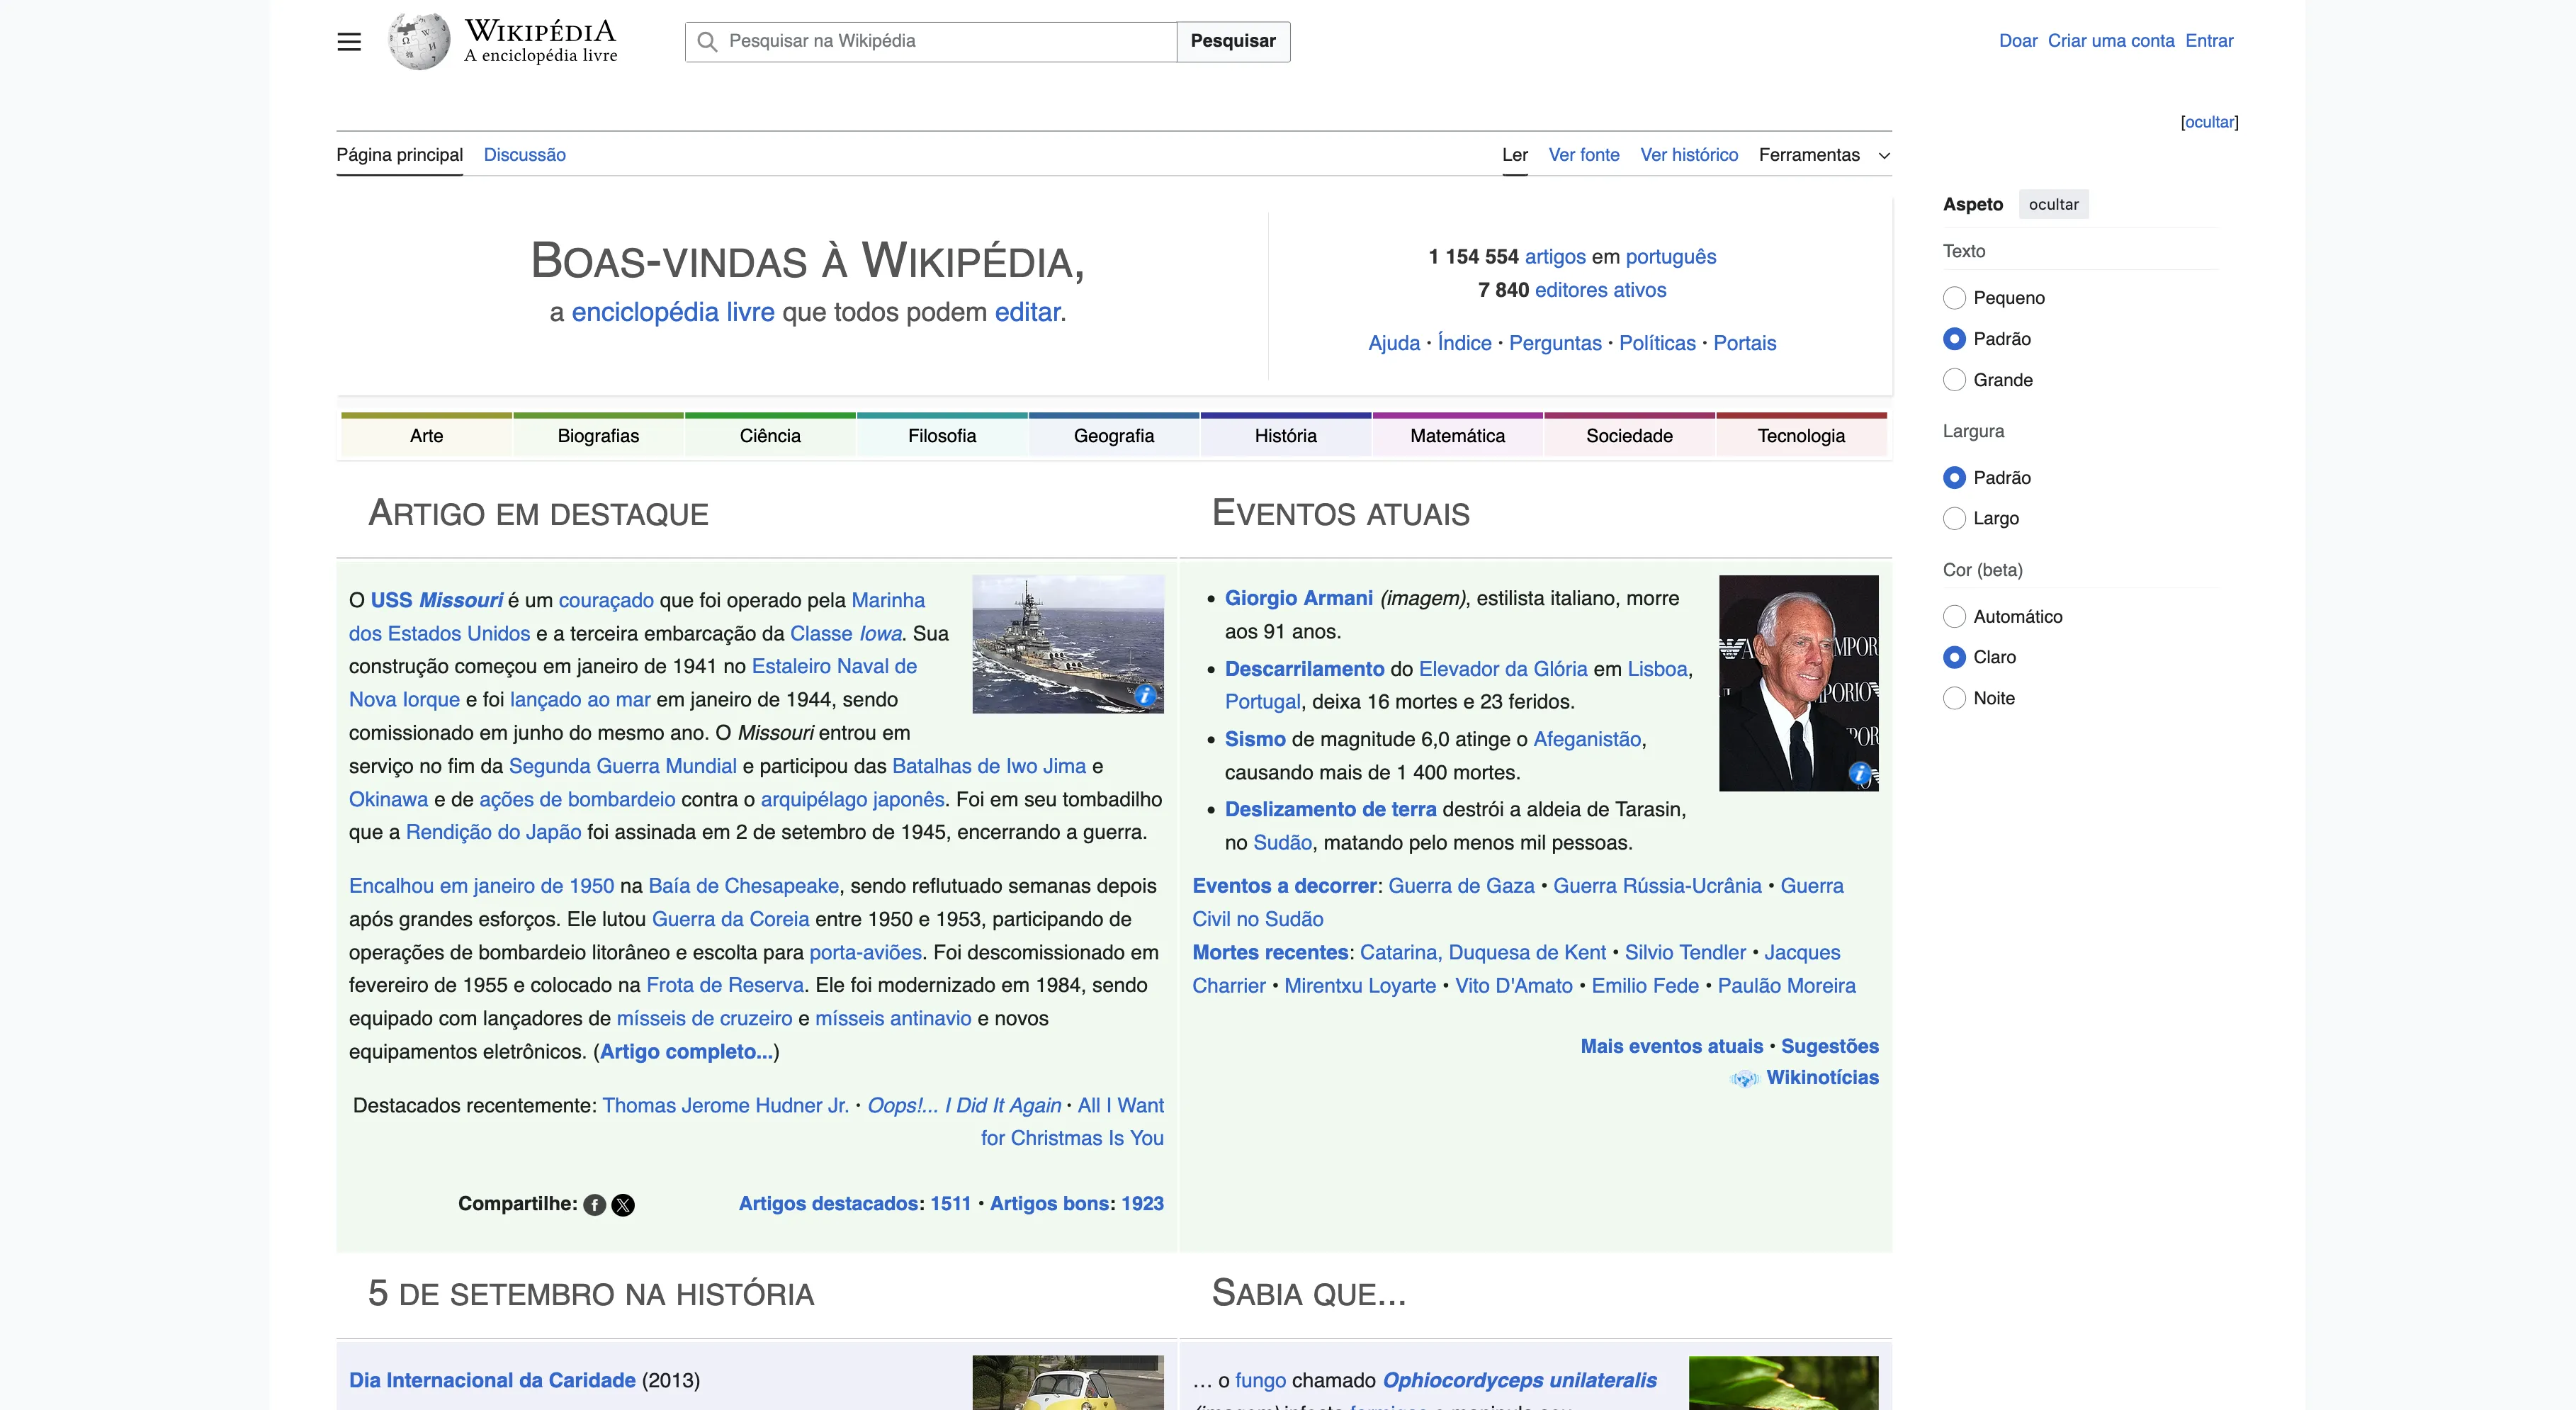Expand the Ferramentas dropdown

1824,155
